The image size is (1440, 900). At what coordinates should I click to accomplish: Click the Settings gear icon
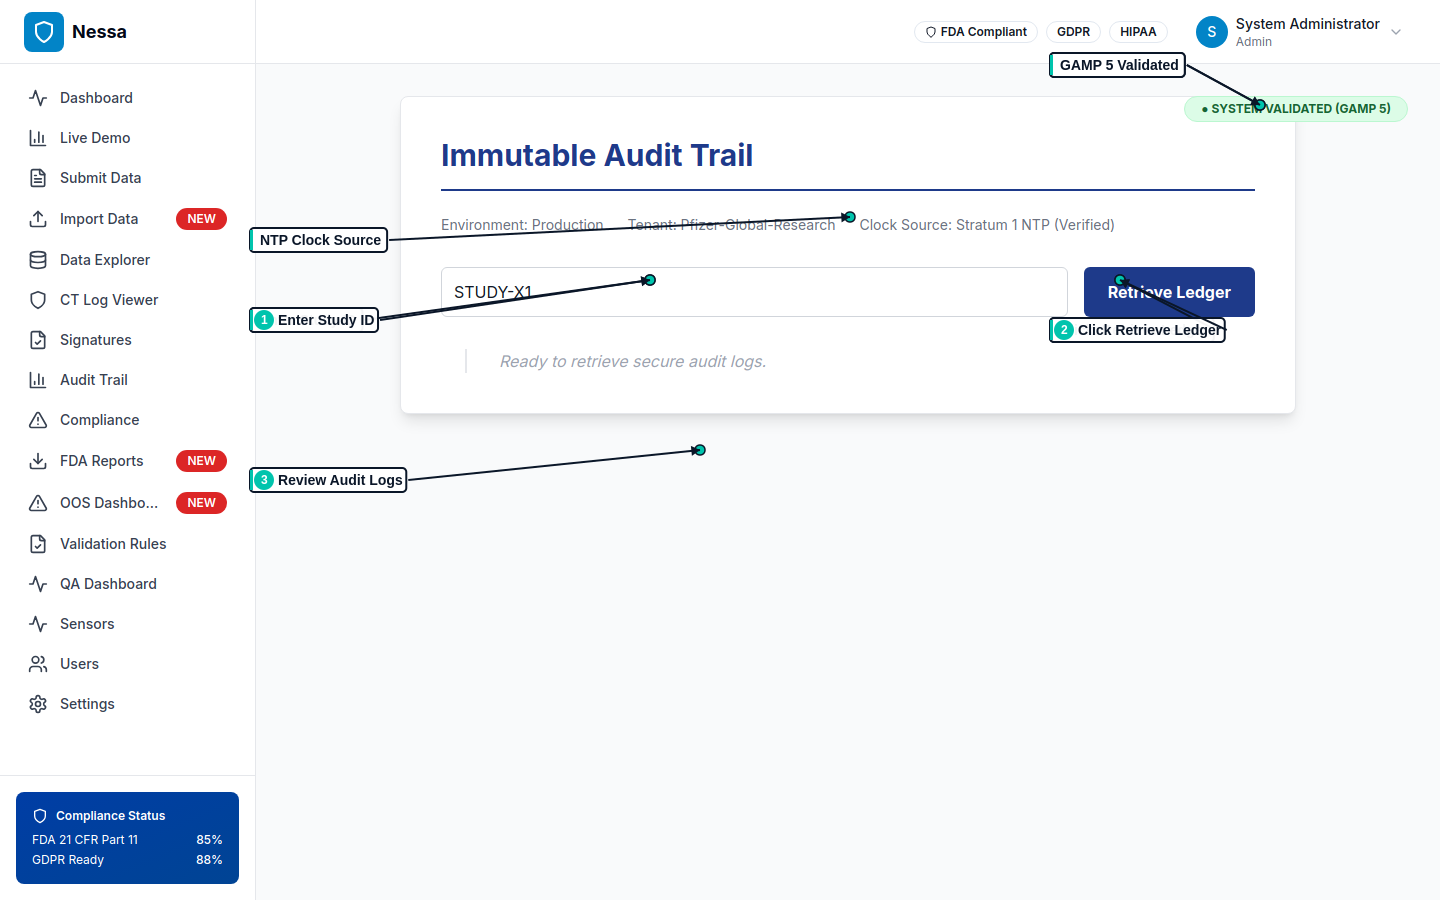click(38, 704)
